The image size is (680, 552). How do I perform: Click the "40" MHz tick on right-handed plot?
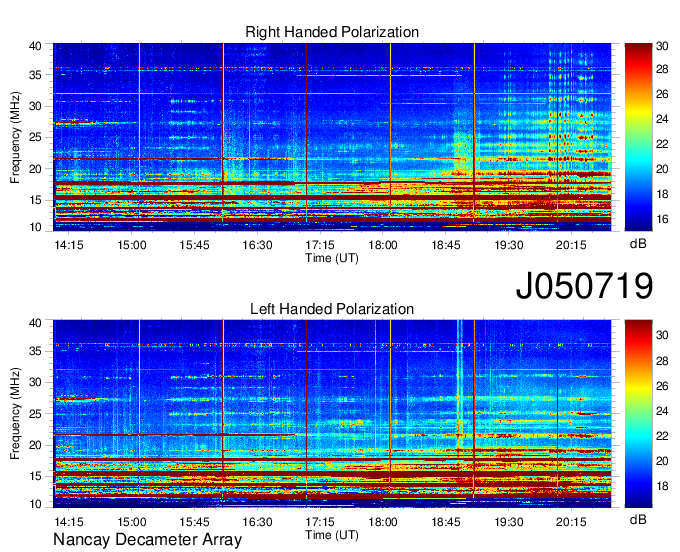pos(36,46)
